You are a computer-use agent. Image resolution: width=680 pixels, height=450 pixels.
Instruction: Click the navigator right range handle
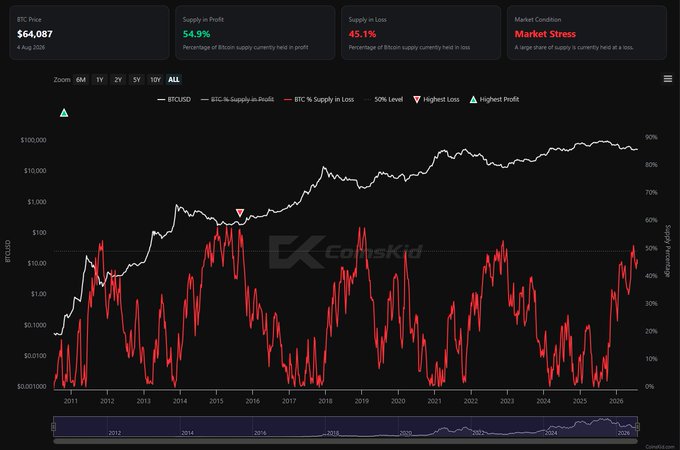638,427
